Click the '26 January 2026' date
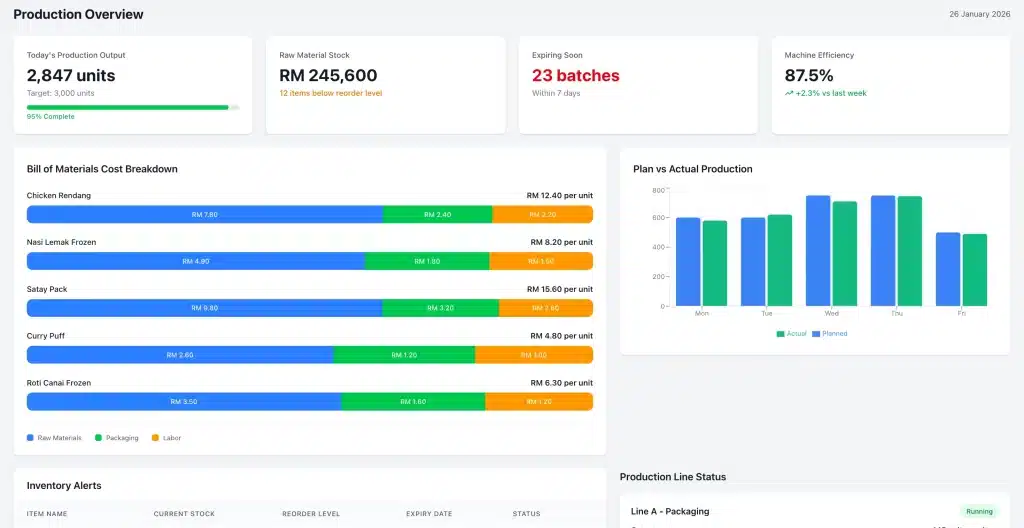Image resolution: width=1024 pixels, height=528 pixels. tap(980, 14)
